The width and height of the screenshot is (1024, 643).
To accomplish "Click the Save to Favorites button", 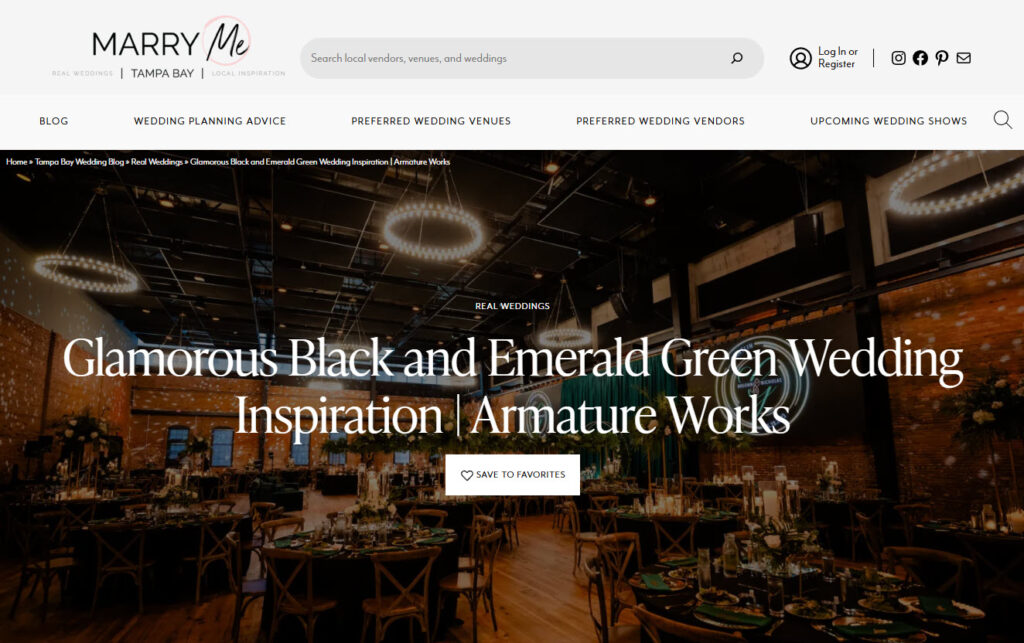I will [x=513, y=475].
